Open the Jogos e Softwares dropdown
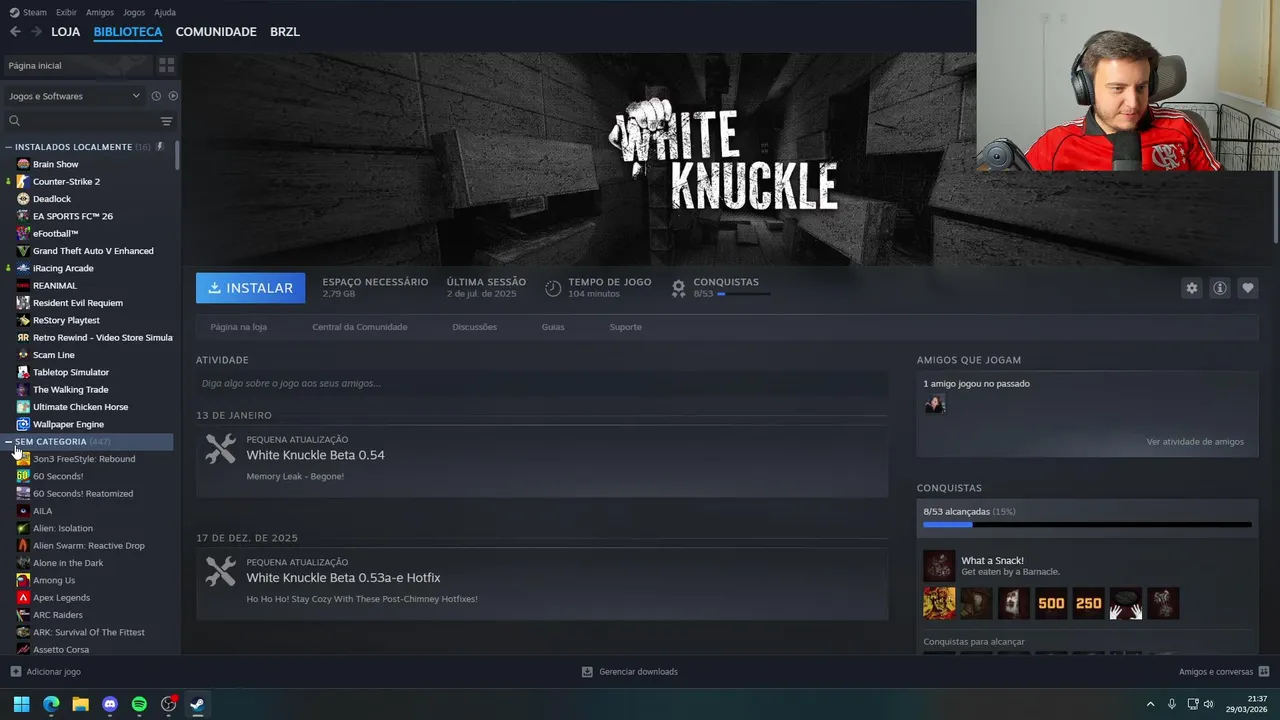The image size is (1280, 720). point(75,96)
